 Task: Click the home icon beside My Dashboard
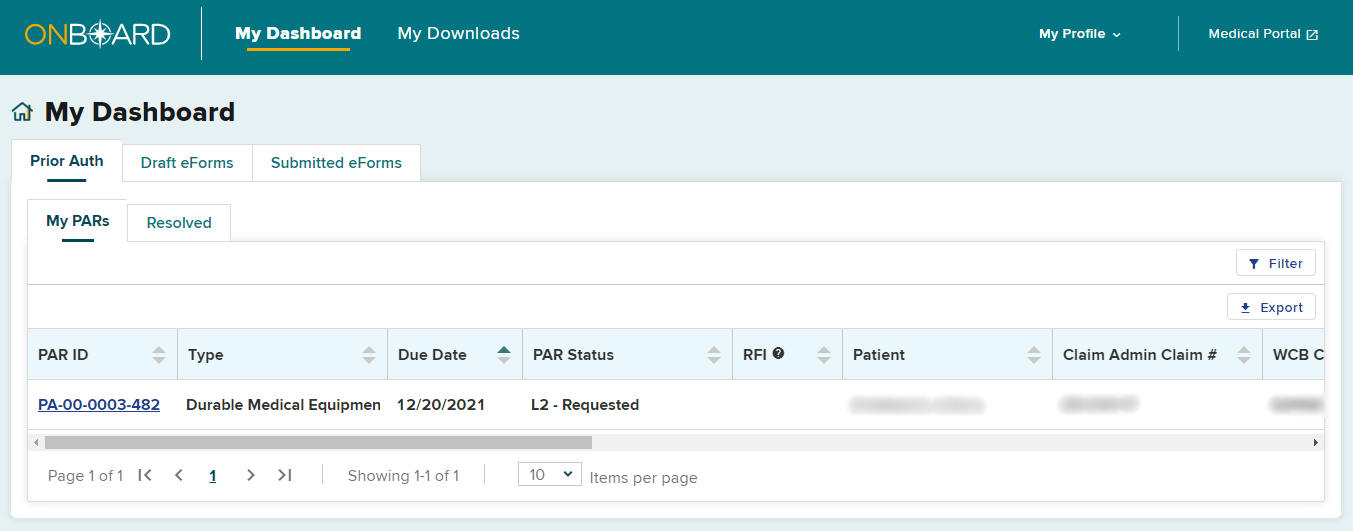coord(22,112)
